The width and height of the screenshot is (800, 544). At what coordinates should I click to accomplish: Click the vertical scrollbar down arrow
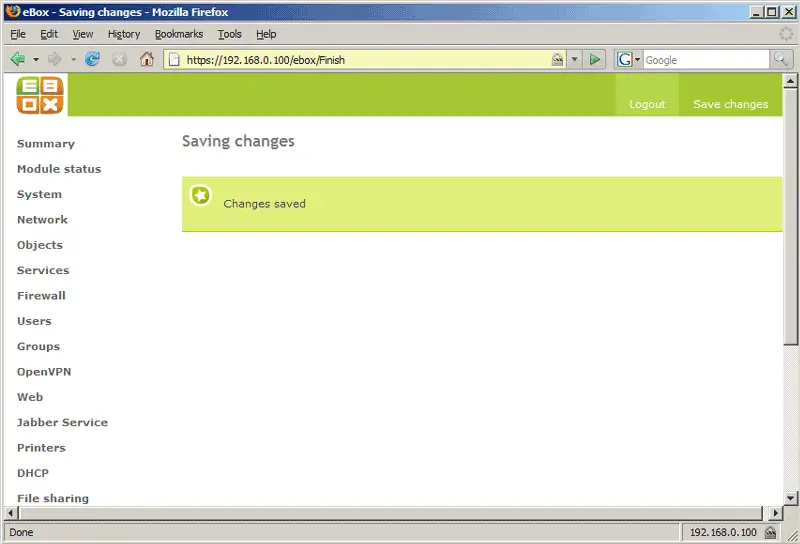[790, 498]
